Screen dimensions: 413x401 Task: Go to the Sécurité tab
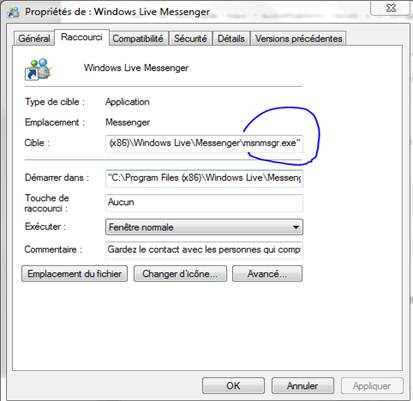[x=190, y=39]
